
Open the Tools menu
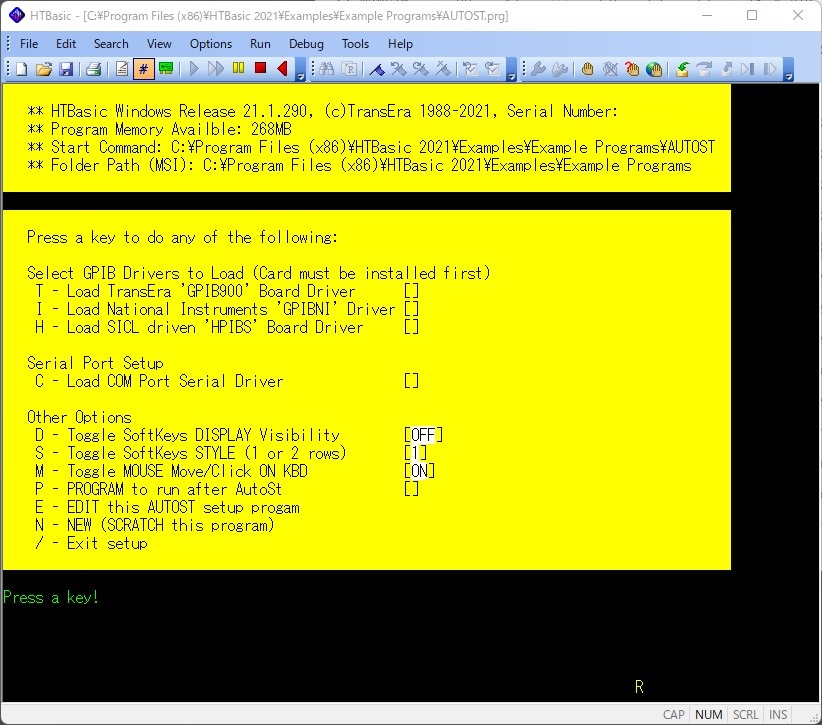355,44
